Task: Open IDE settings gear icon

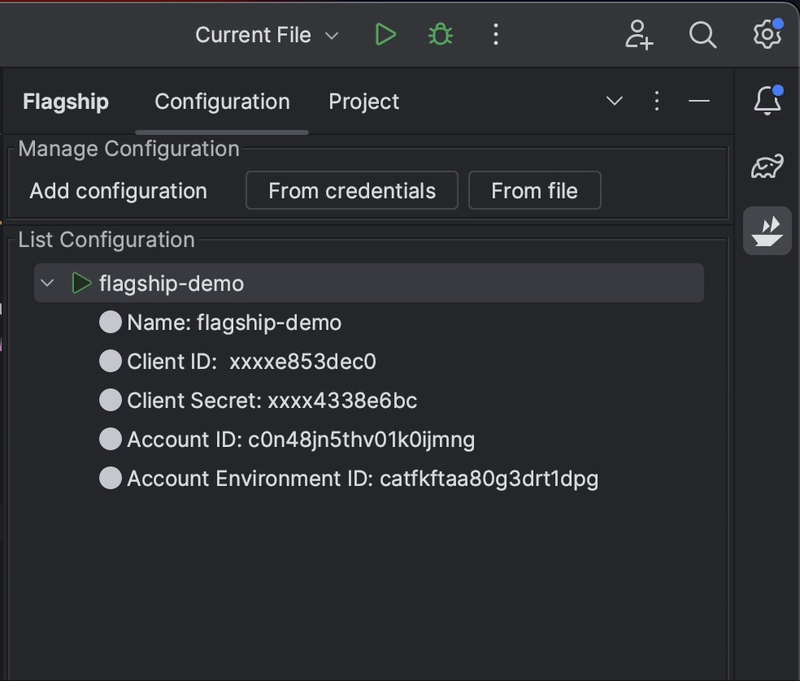Action: click(x=766, y=35)
